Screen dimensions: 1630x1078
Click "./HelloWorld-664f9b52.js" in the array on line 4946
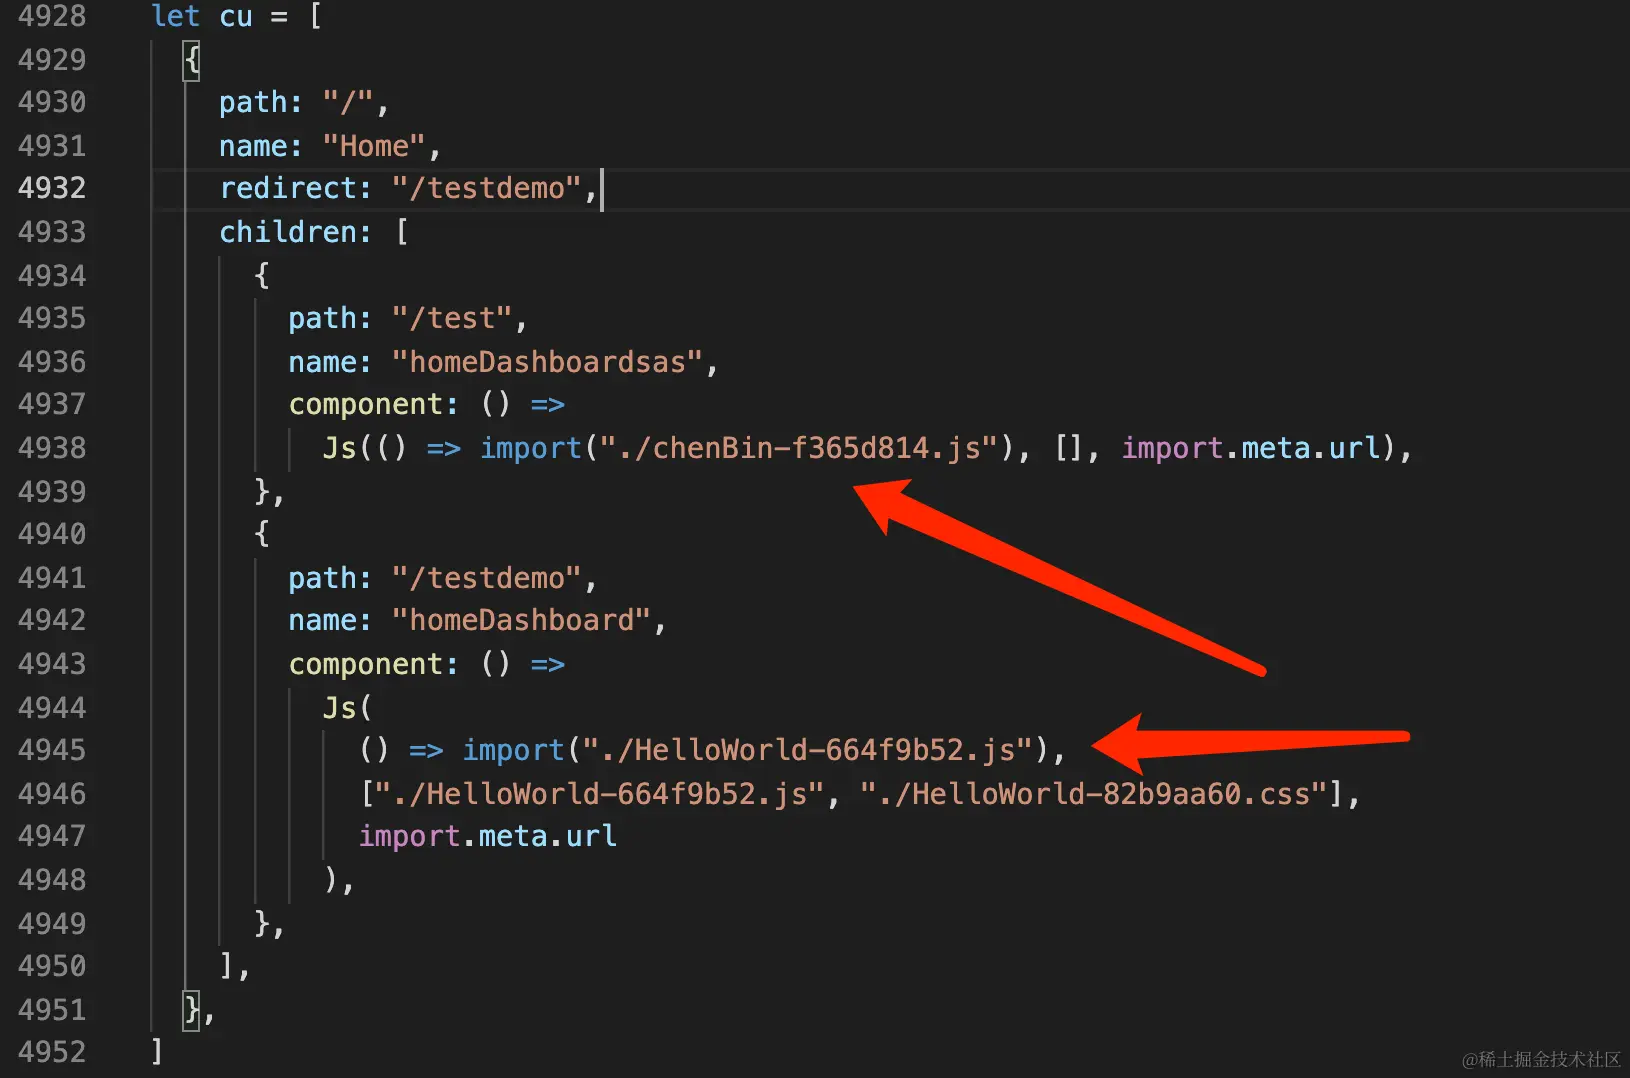pos(600,794)
